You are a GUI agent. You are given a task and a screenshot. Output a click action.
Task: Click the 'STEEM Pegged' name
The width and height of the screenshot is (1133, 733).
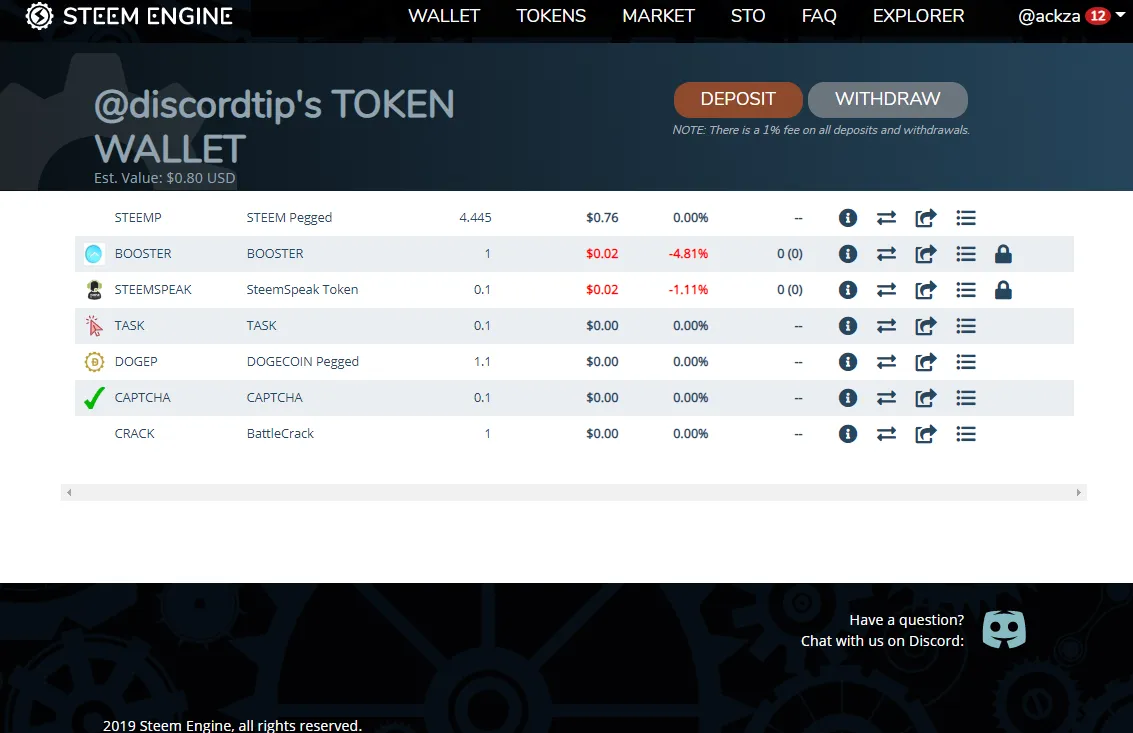[x=289, y=218]
